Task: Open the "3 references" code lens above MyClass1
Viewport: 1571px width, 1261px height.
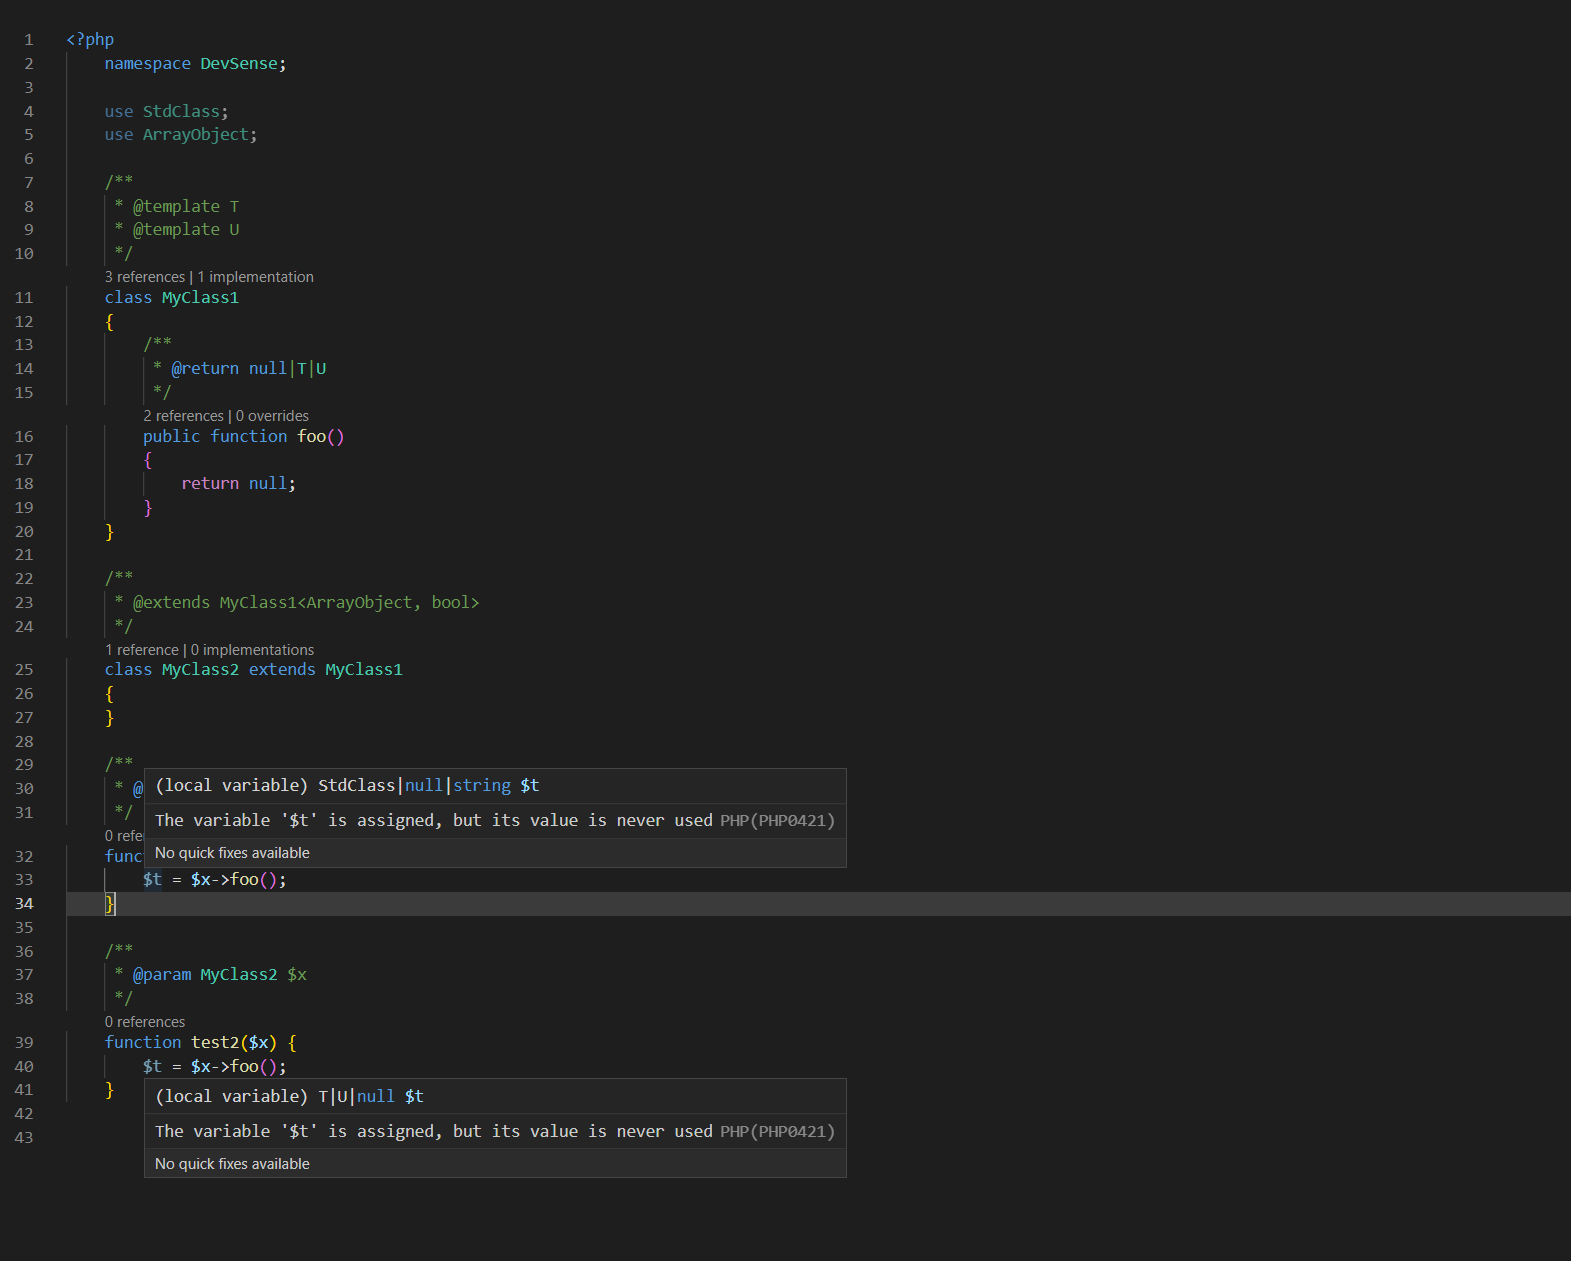Action: pyautogui.click(x=145, y=277)
